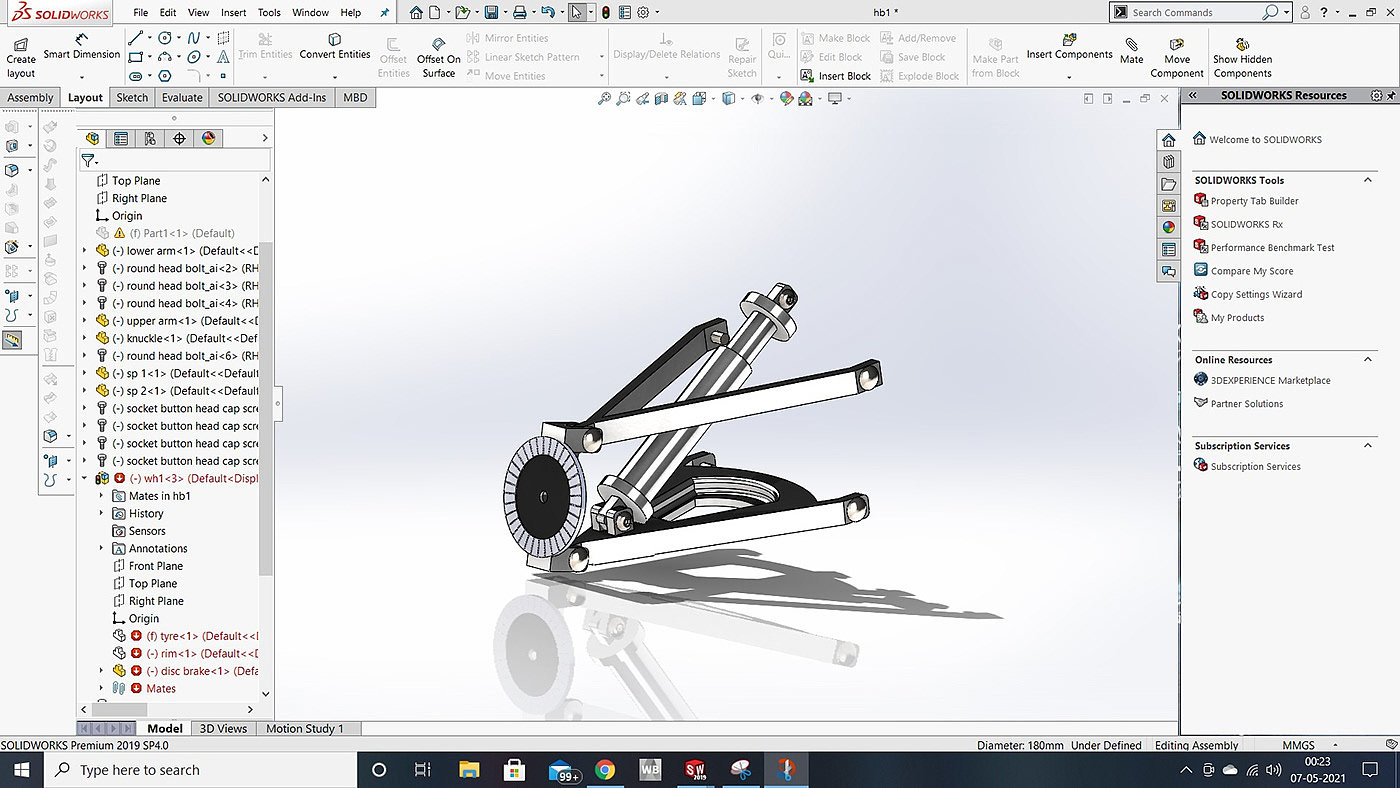Collapse the SOLIDWORKS Tools section
Screen dimensions: 1400x788
1369,180
